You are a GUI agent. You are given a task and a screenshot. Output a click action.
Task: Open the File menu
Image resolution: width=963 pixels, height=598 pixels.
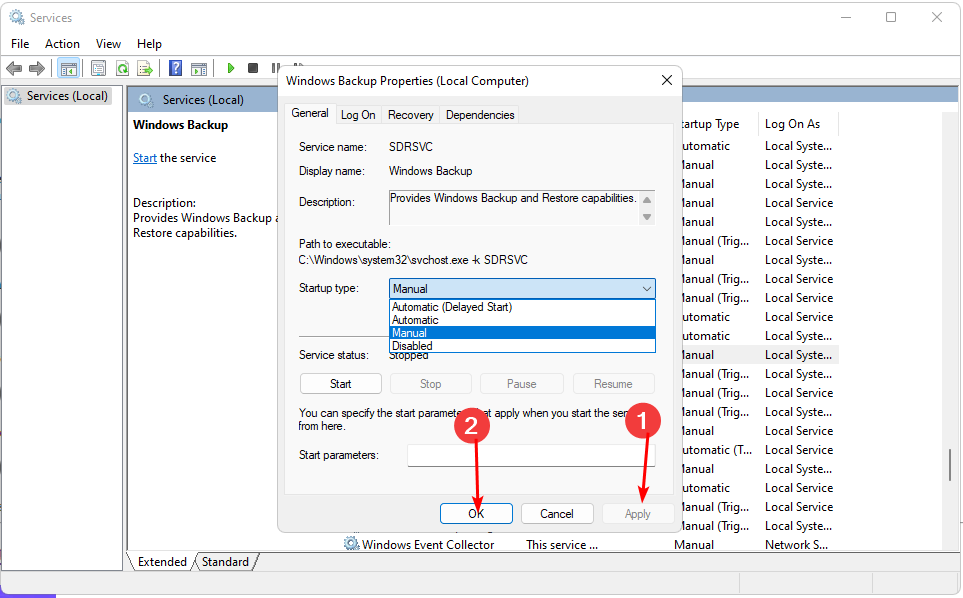click(x=20, y=44)
